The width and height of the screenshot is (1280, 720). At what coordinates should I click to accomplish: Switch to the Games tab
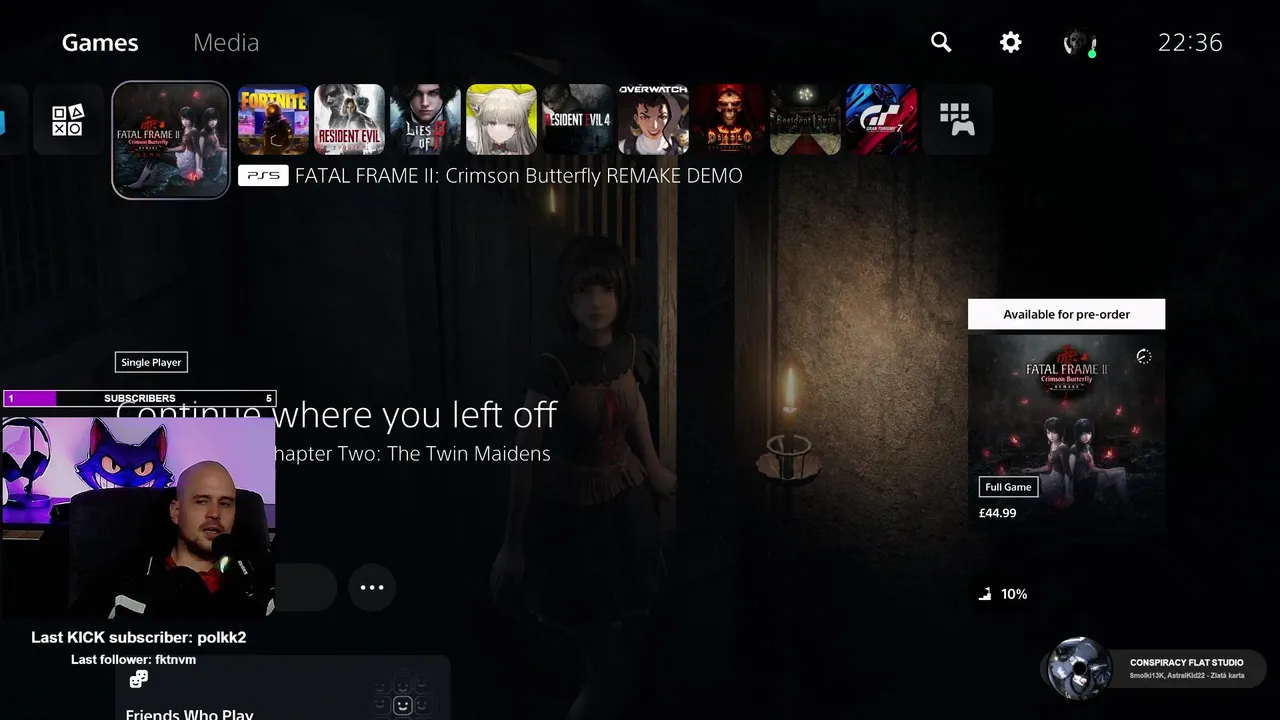(100, 42)
